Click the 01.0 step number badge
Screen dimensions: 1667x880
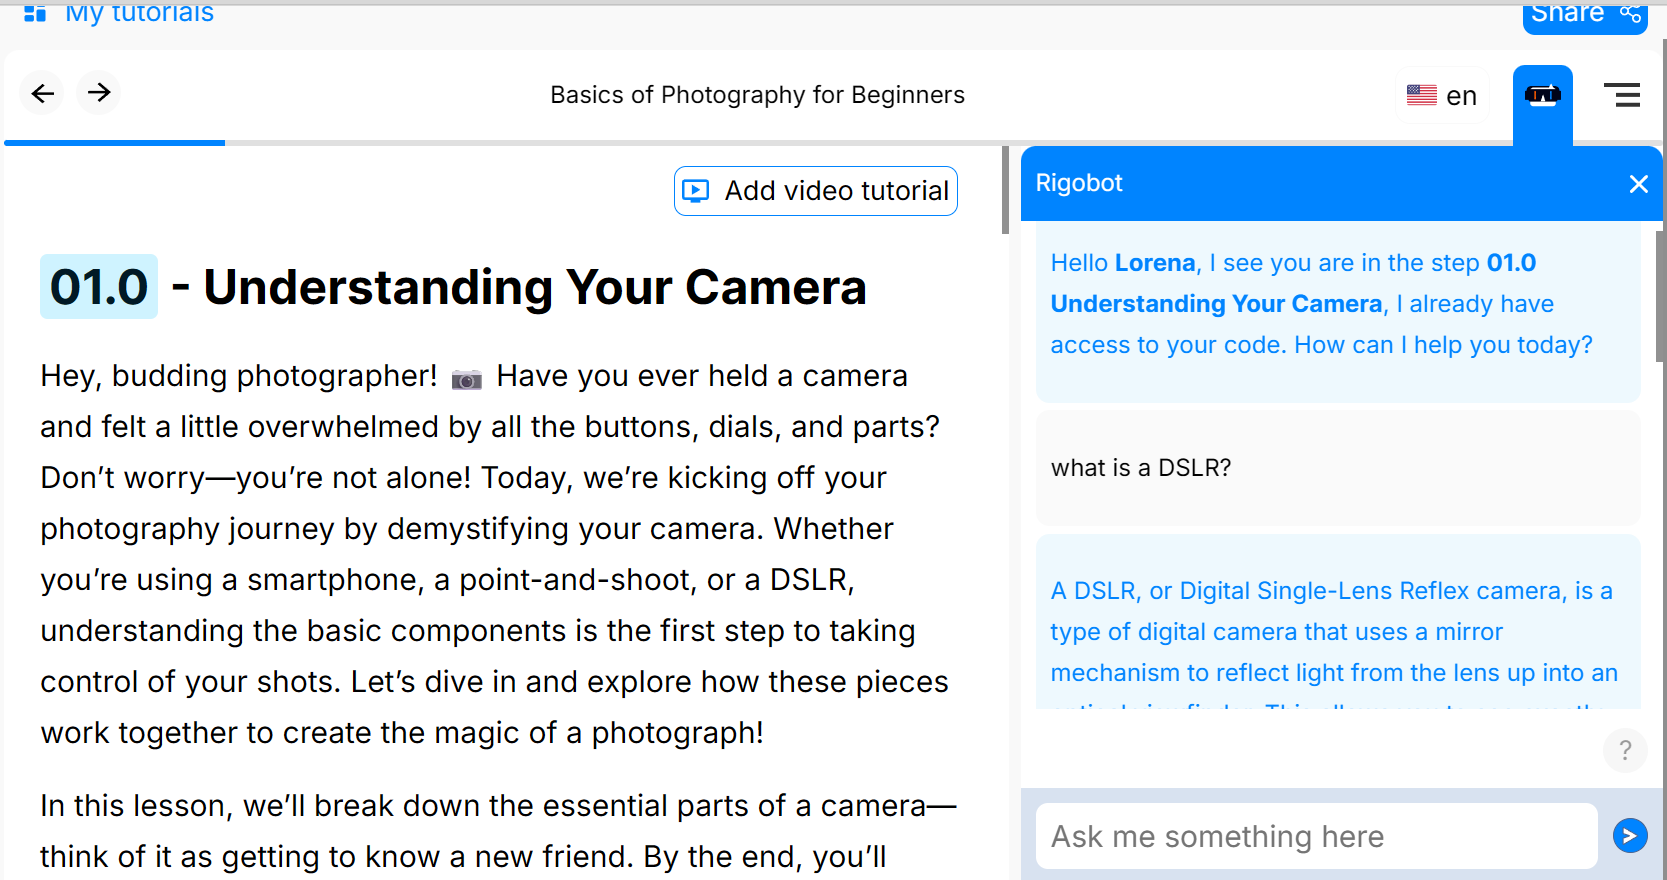coord(99,287)
